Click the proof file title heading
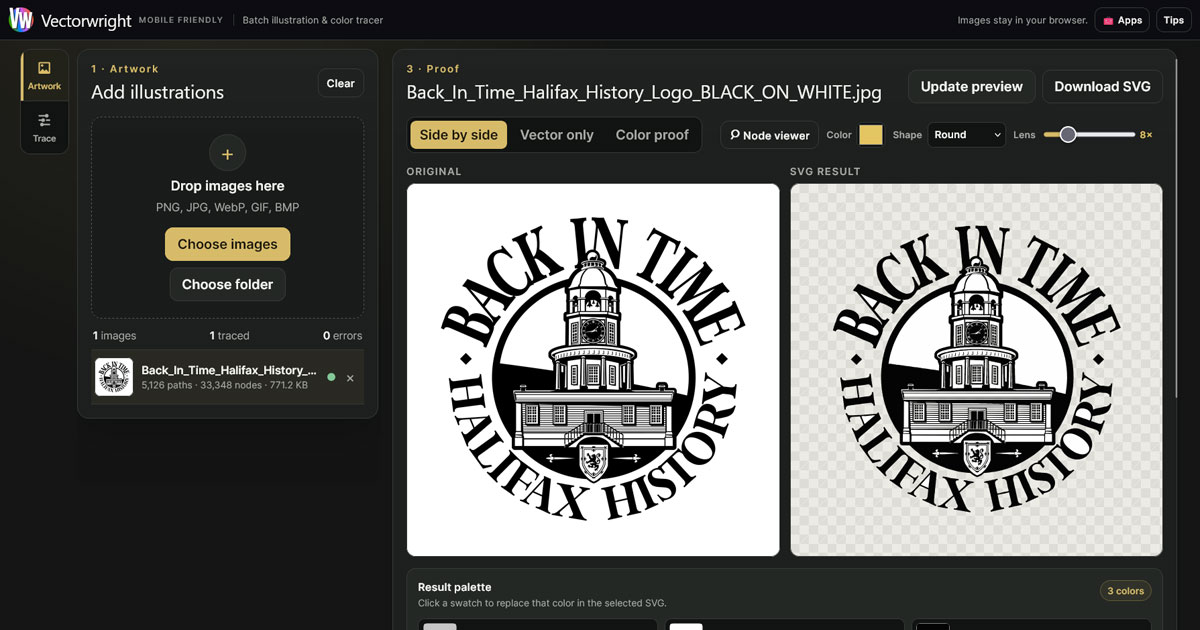 (x=644, y=92)
